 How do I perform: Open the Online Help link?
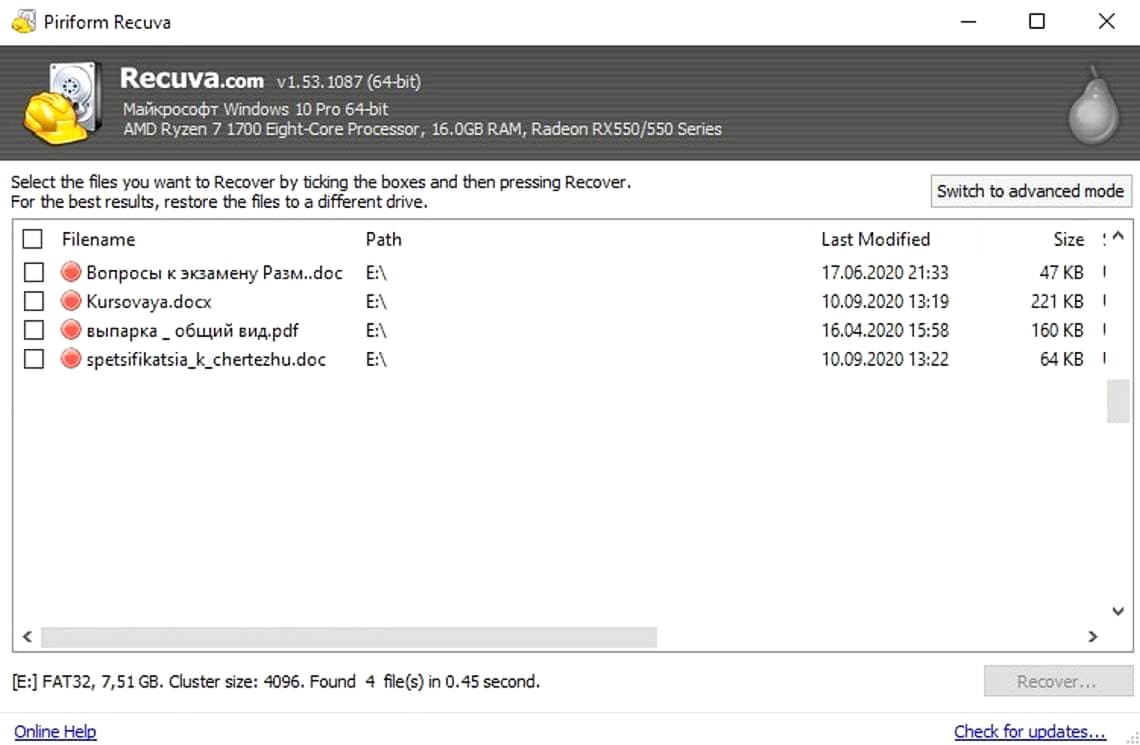[55, 732]
